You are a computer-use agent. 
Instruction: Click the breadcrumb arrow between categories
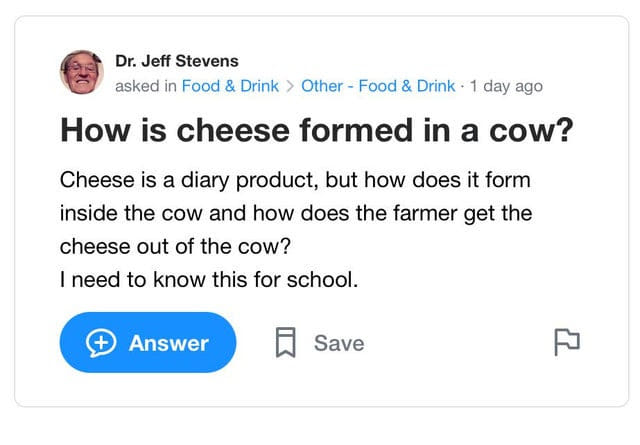(x=290, y=86)
